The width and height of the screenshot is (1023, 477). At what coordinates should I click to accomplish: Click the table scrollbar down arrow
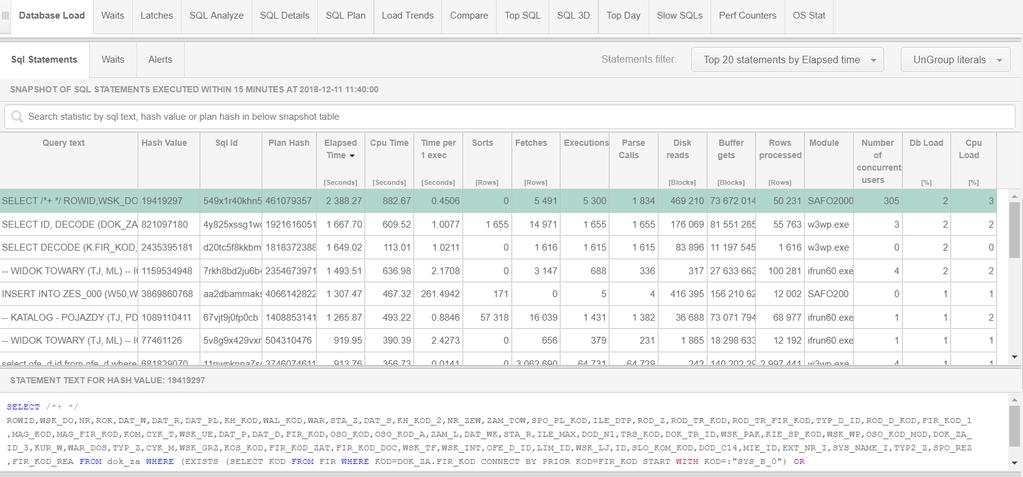click(1014, 357)
